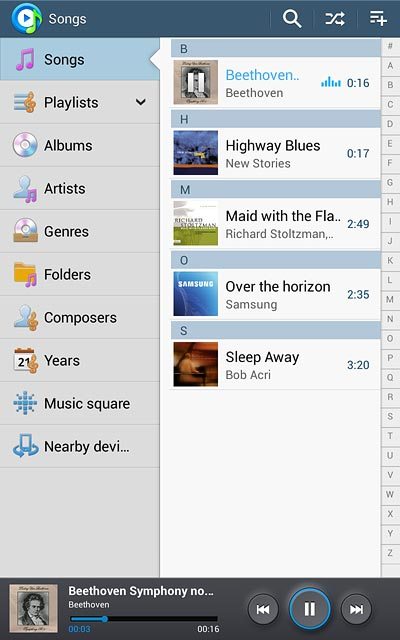This screenshot has width=400, height=640.
Task: Skip to next track
Action: tap(356, 609)
